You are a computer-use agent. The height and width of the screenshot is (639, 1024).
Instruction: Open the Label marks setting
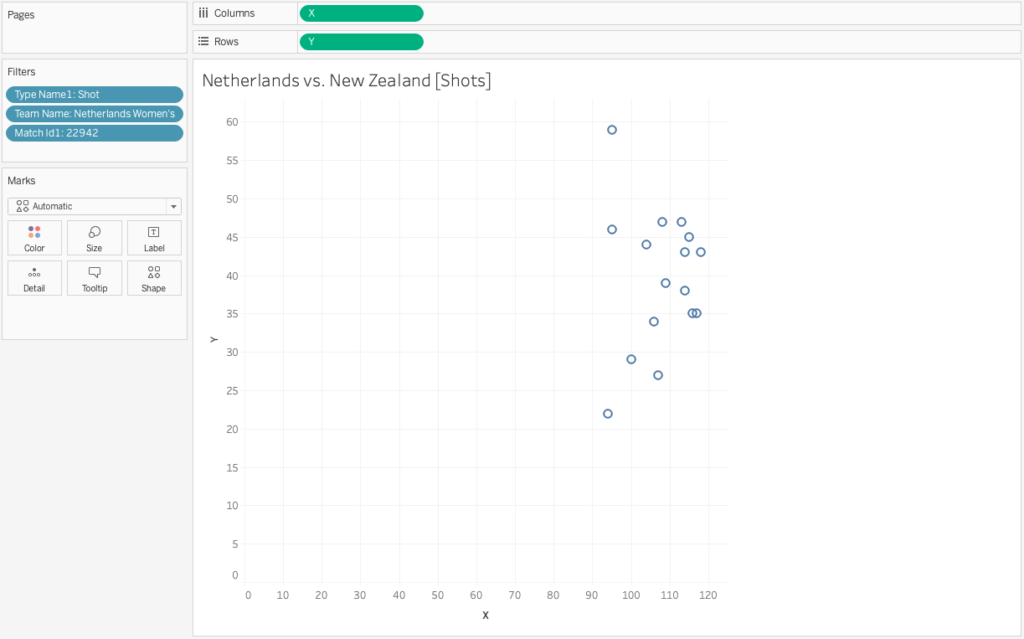(154, 237)
